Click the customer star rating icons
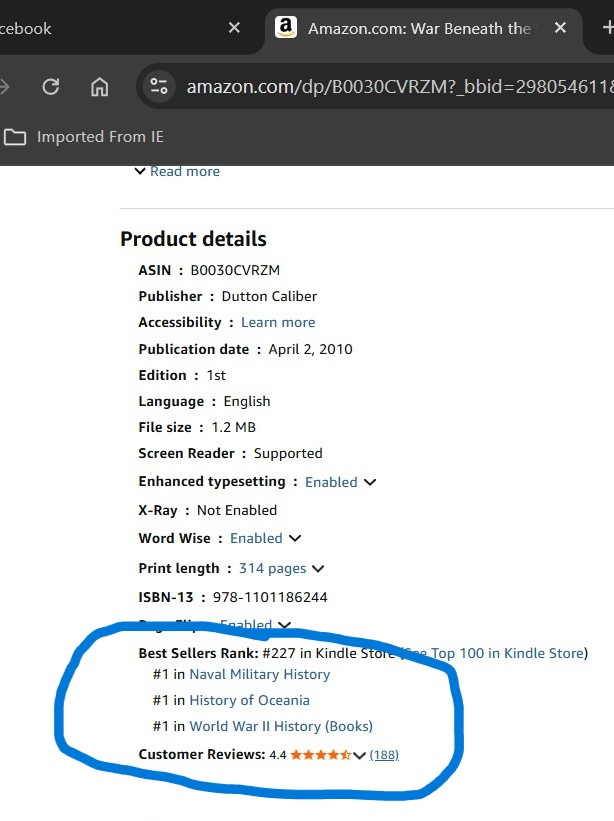This screenshot has width=614, height=821. click(320, 754)
